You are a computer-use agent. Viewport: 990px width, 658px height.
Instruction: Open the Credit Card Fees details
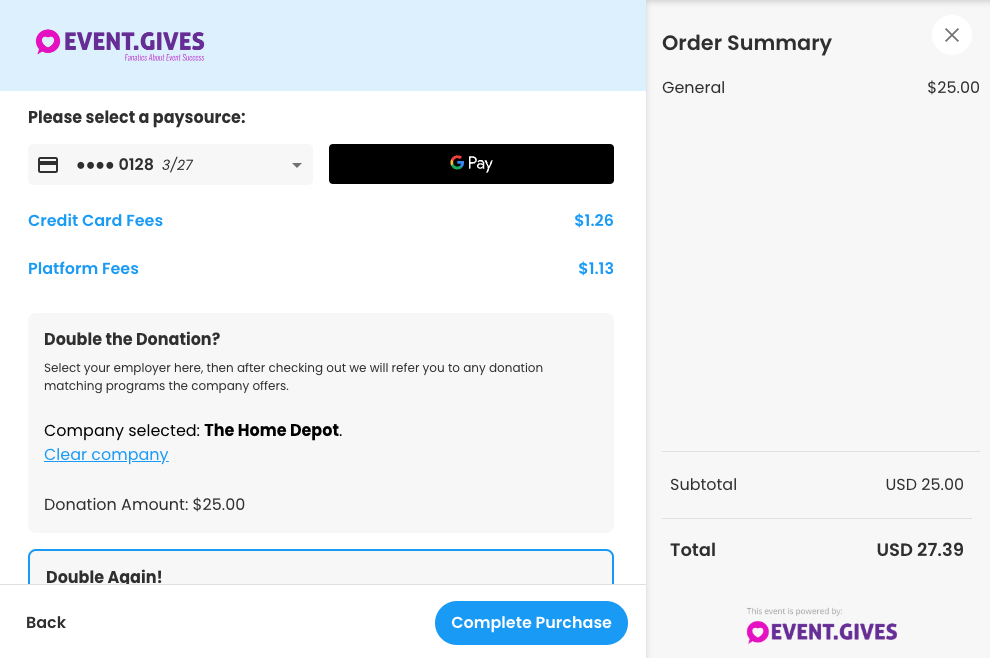point(95,220)
